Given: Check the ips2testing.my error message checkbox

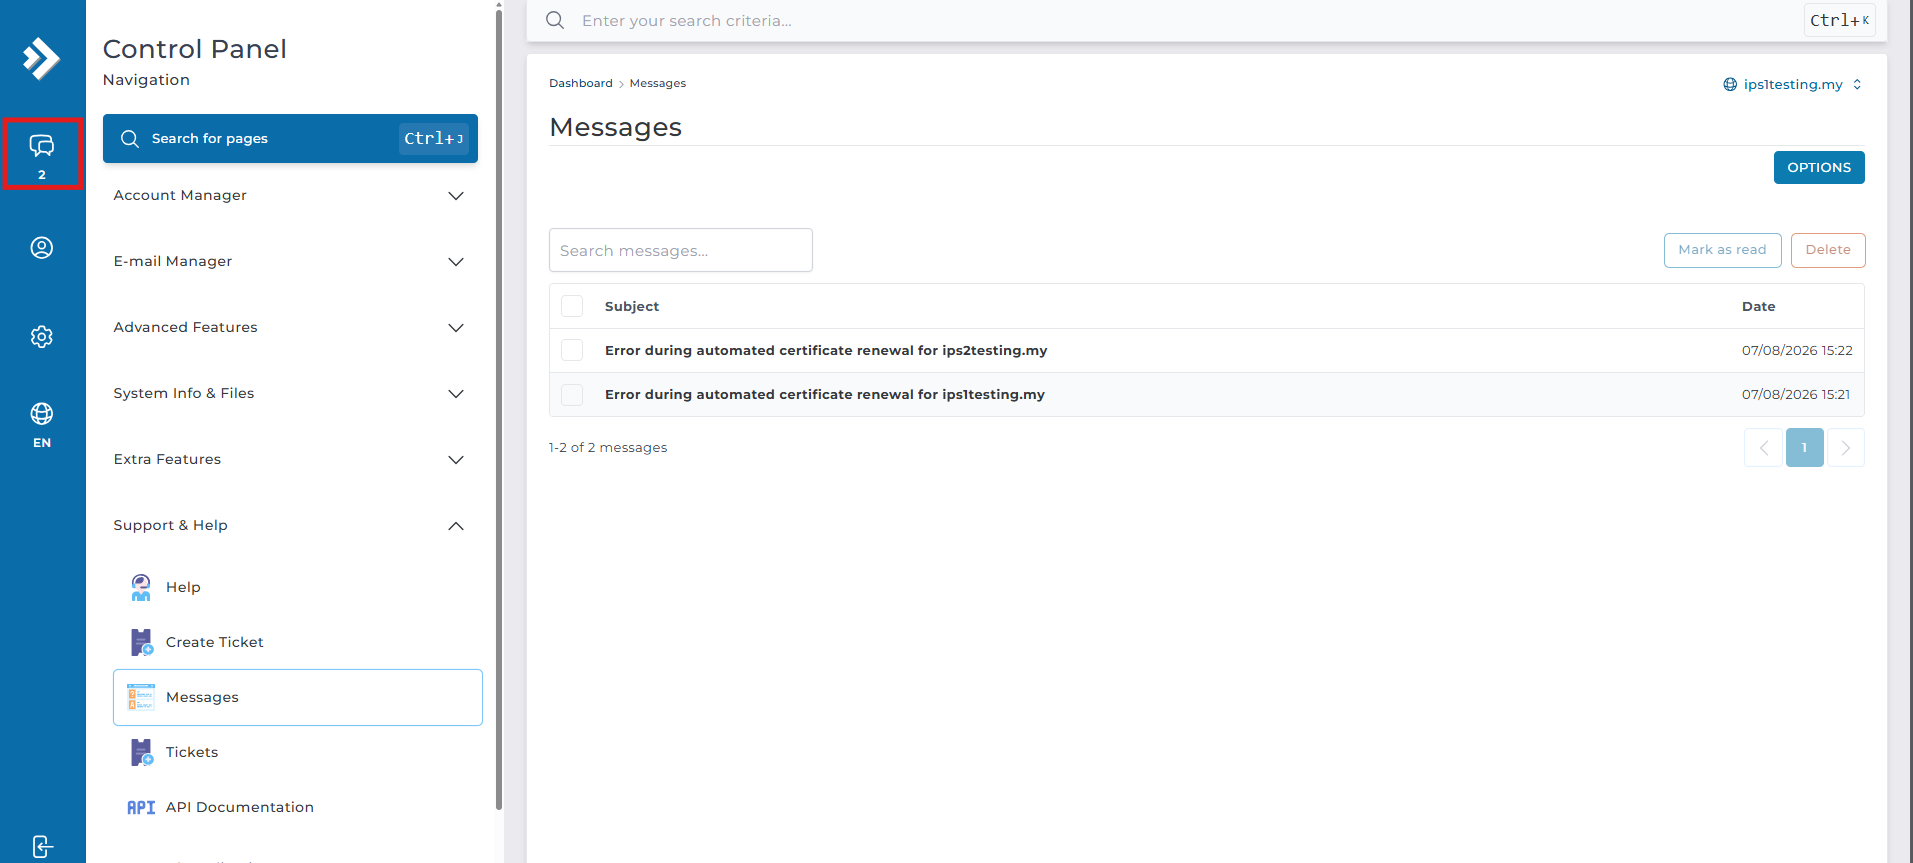Looking at the screenshot, I should [x=572, y=350].
